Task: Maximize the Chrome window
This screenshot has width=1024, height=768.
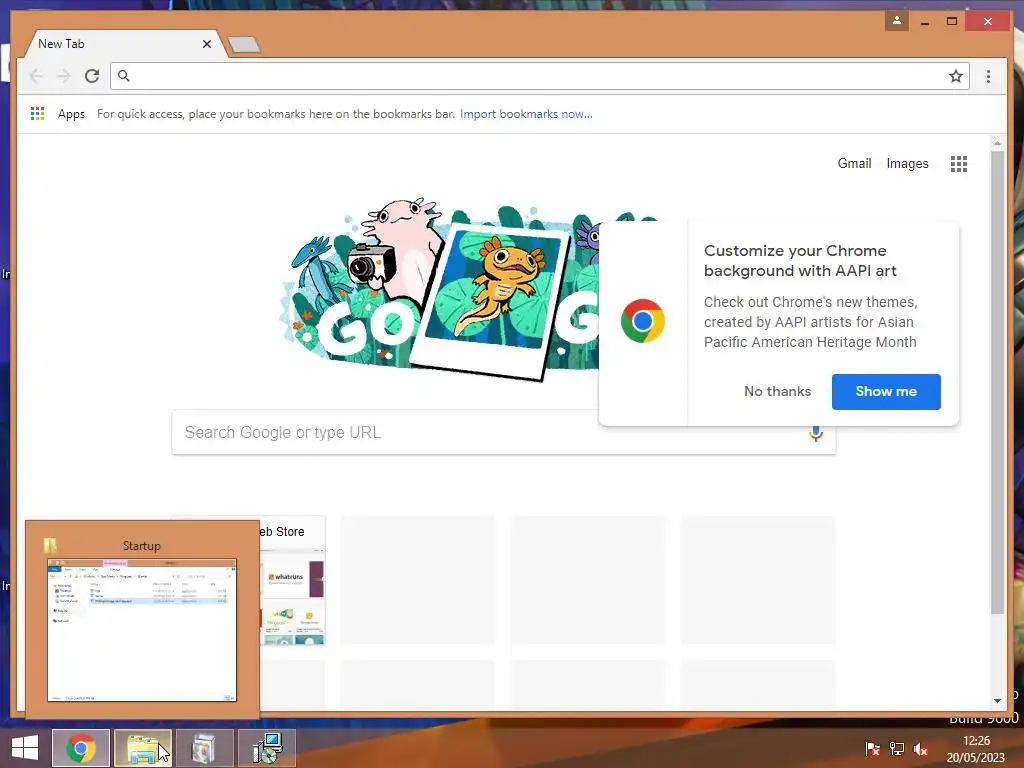Action: (x=952, y=22)
